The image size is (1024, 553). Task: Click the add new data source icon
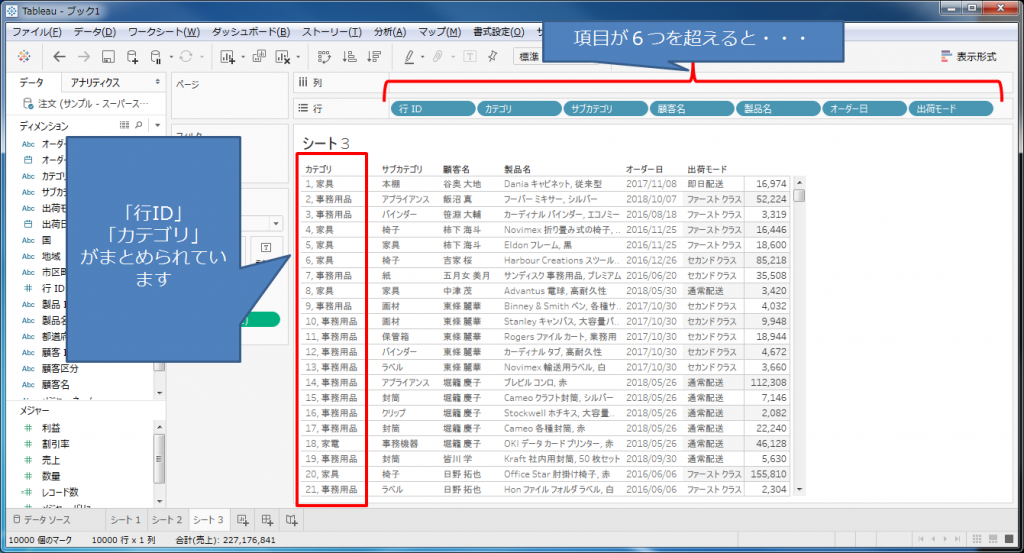coord(132,56)
